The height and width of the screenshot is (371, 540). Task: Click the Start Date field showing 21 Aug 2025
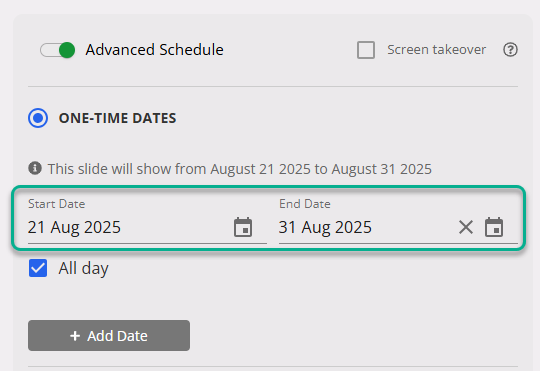coord(147,220)
